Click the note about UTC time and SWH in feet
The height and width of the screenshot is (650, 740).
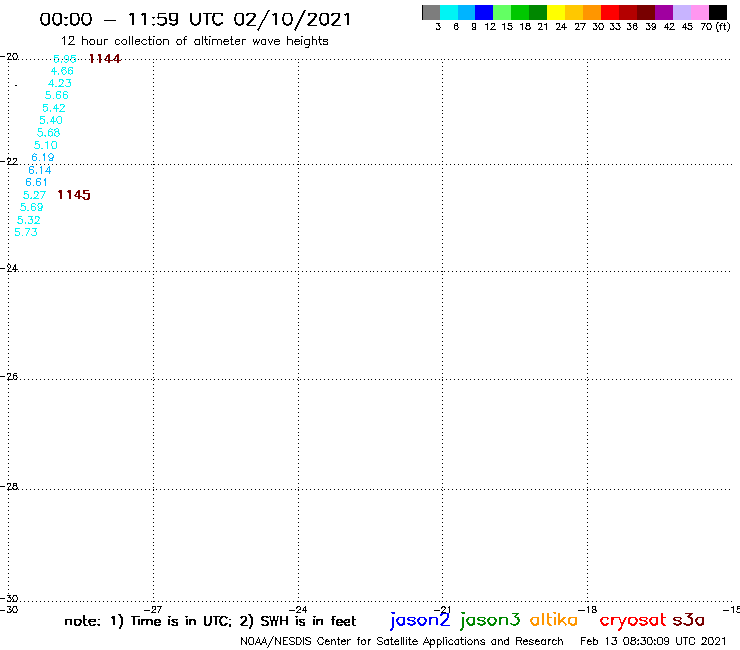(x=210, y=621)
